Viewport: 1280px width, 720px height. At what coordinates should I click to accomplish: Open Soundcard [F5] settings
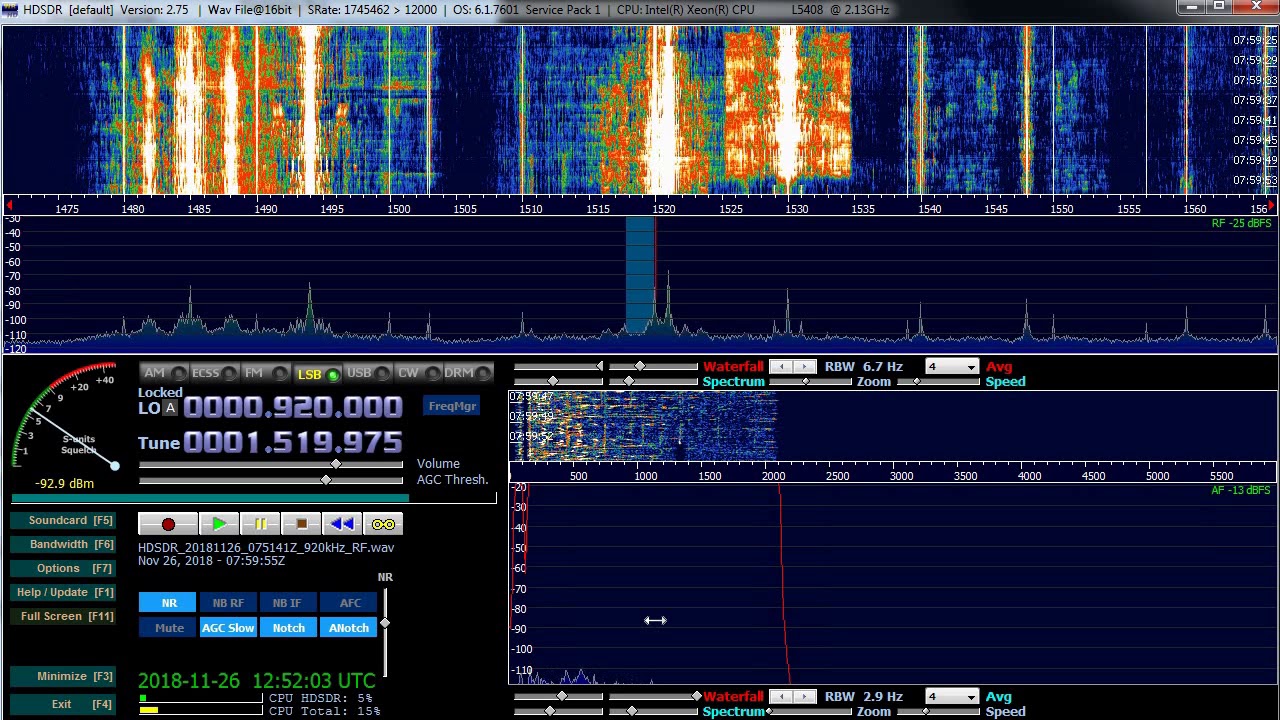(64, 520)
